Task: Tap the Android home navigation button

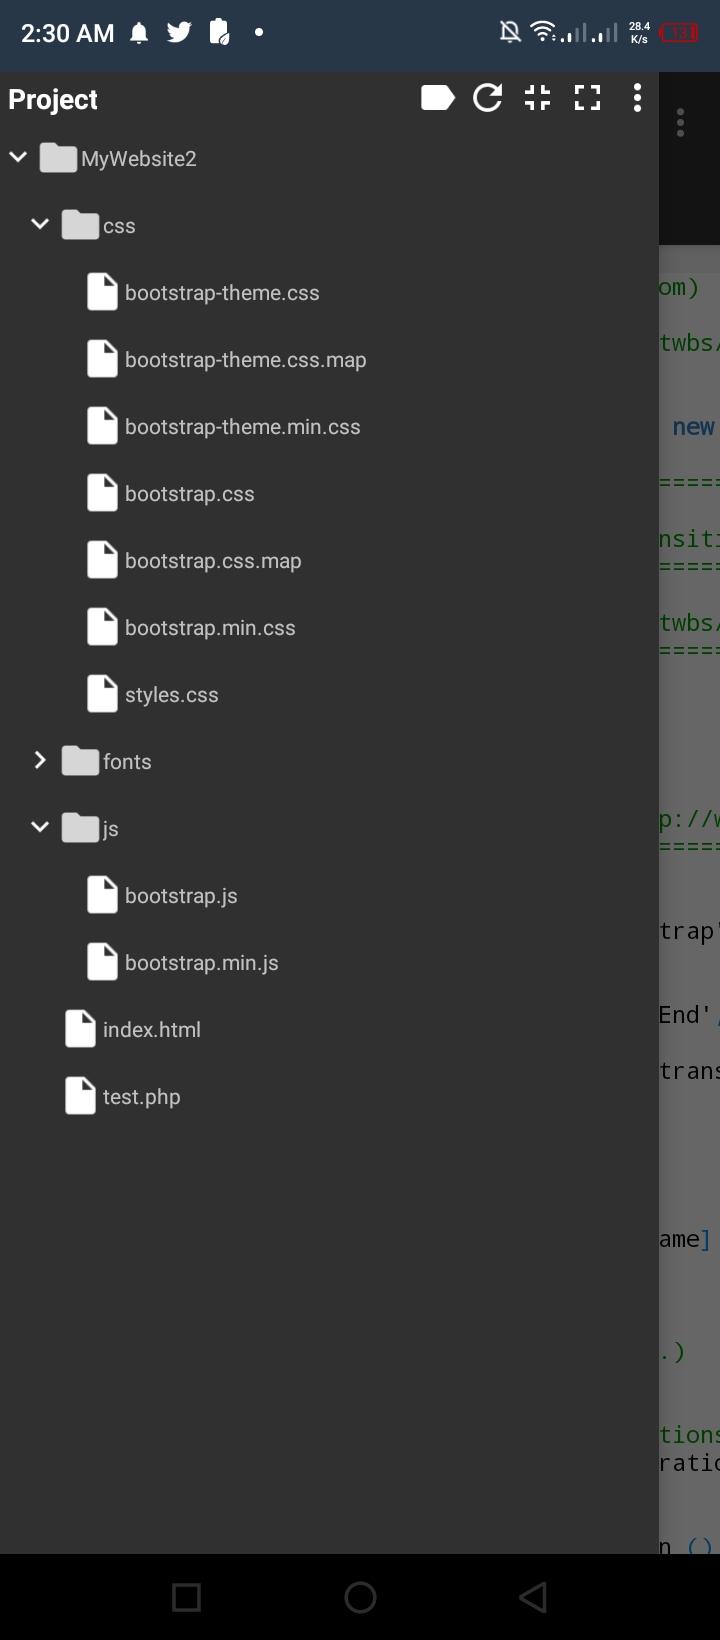Action: (360, 1597)
